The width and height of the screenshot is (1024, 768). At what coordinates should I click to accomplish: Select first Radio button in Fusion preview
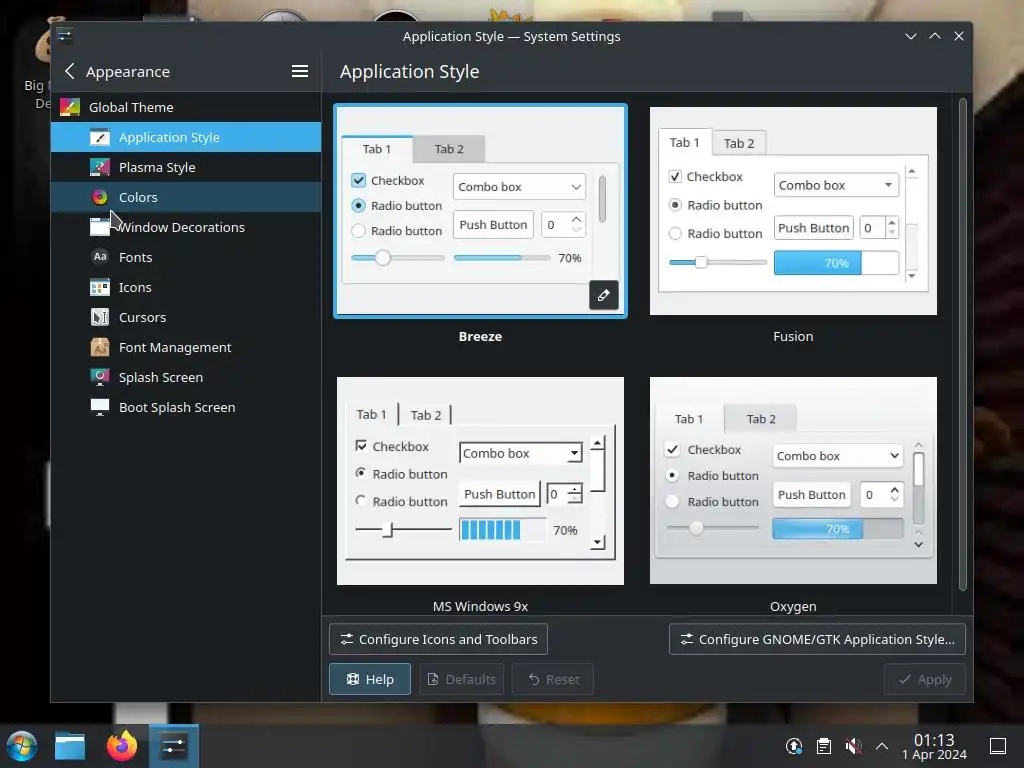[675, 205]
